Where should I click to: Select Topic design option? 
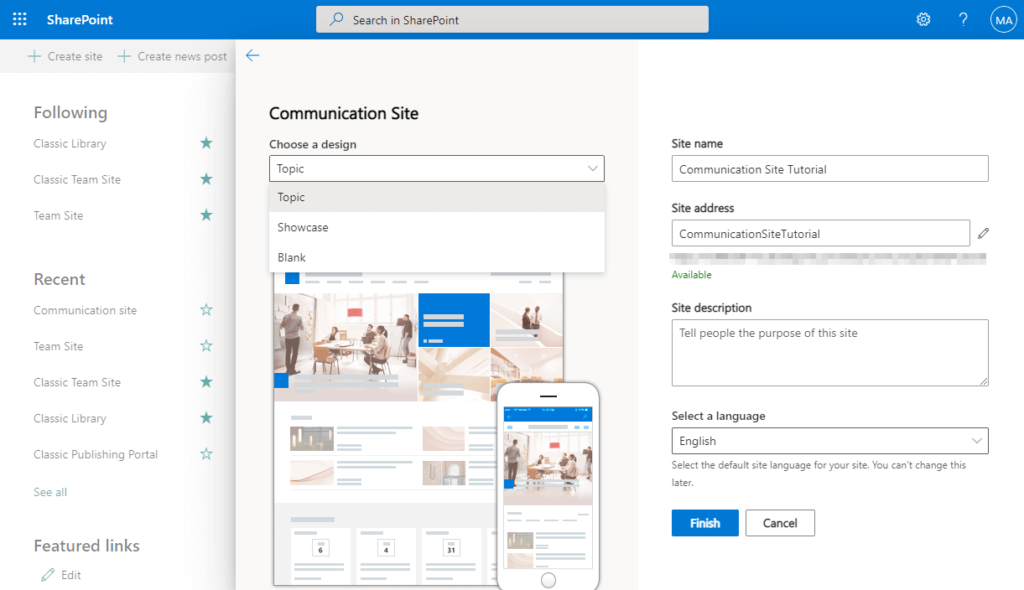click(436, 197)
